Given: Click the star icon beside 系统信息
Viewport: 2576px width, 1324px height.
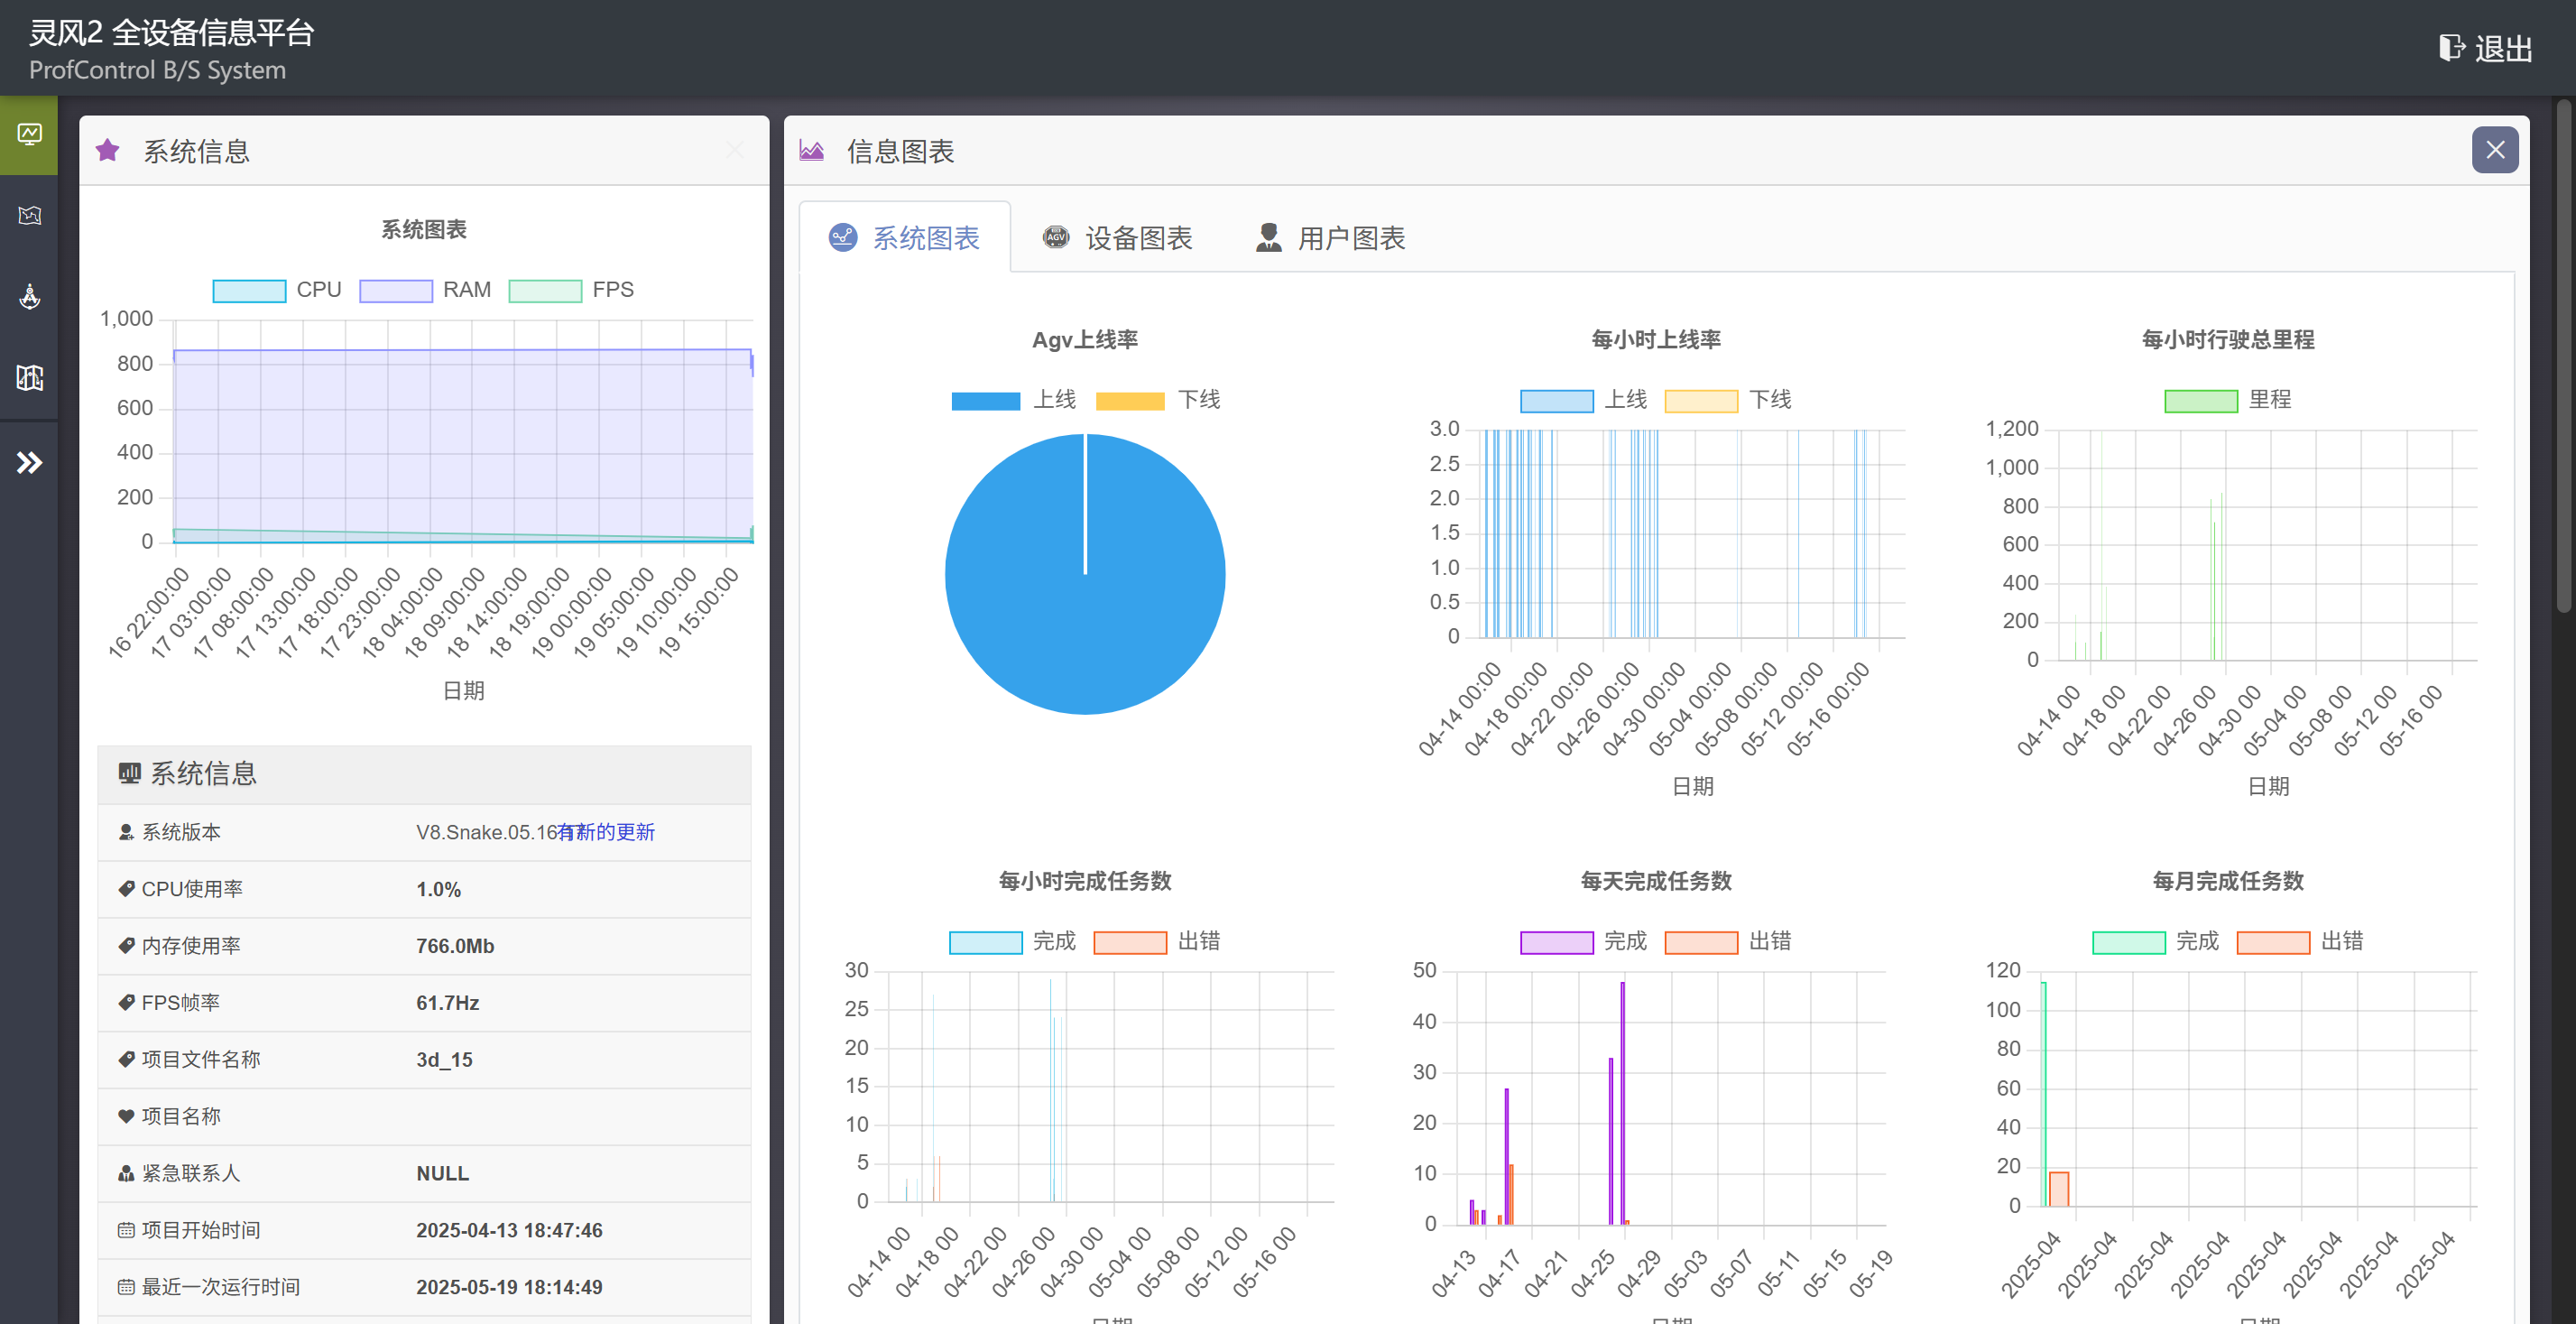Looking at the screenshot, I should click(107, 150).
